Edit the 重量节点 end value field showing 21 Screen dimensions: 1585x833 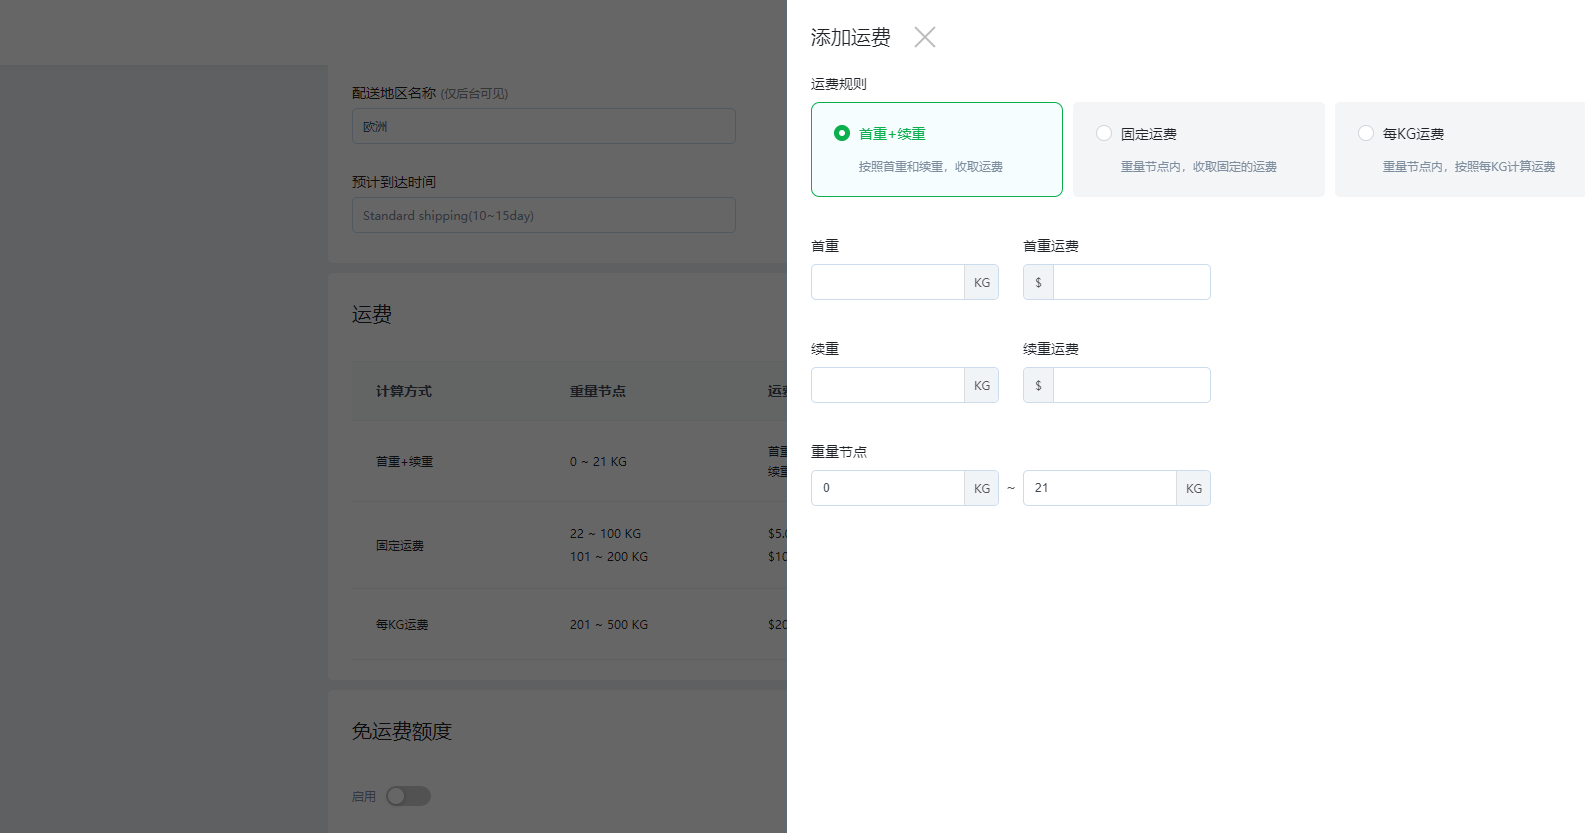point(1100,488)
